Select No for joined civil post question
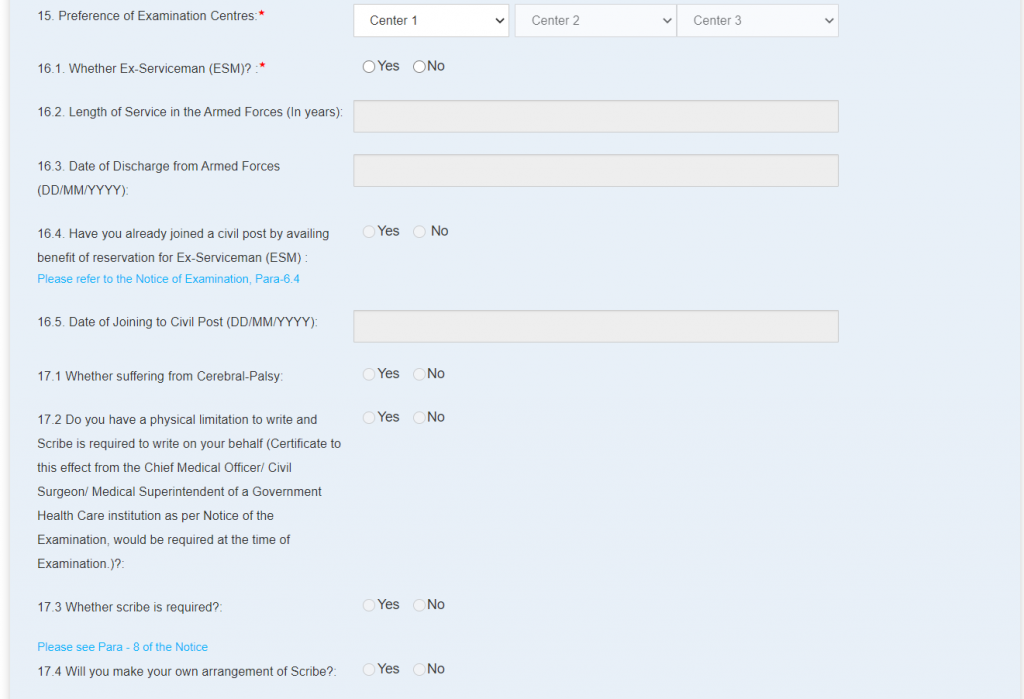 (419, 231)
